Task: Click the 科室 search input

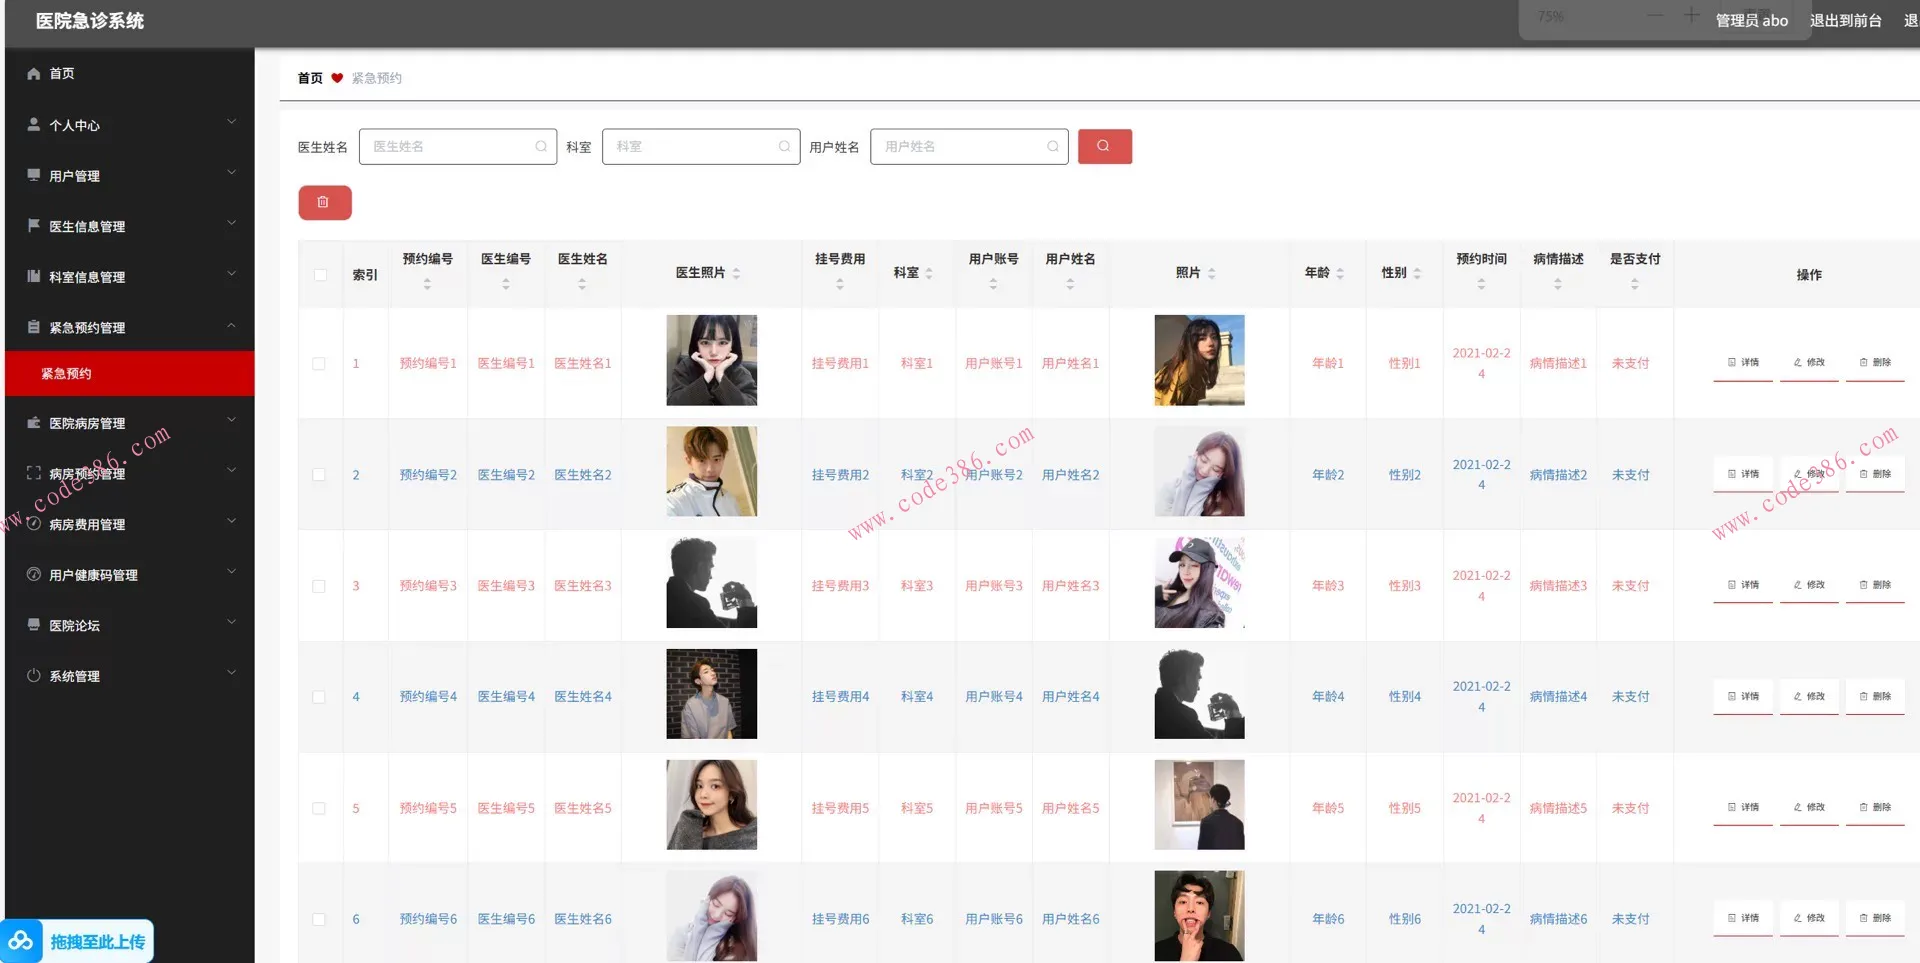Action: [701, 146]
